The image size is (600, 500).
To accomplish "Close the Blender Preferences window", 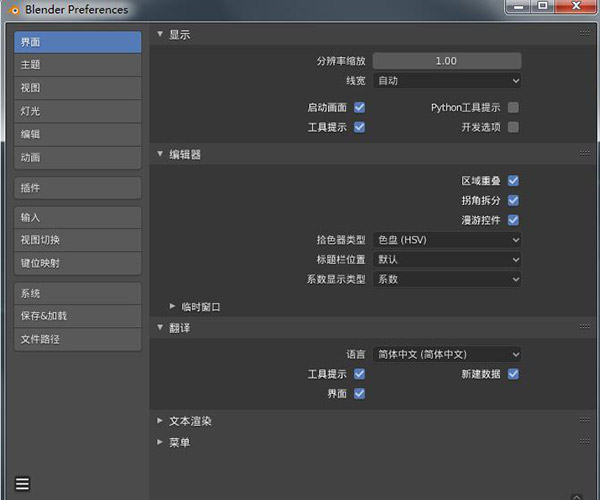I will (575, 7).
